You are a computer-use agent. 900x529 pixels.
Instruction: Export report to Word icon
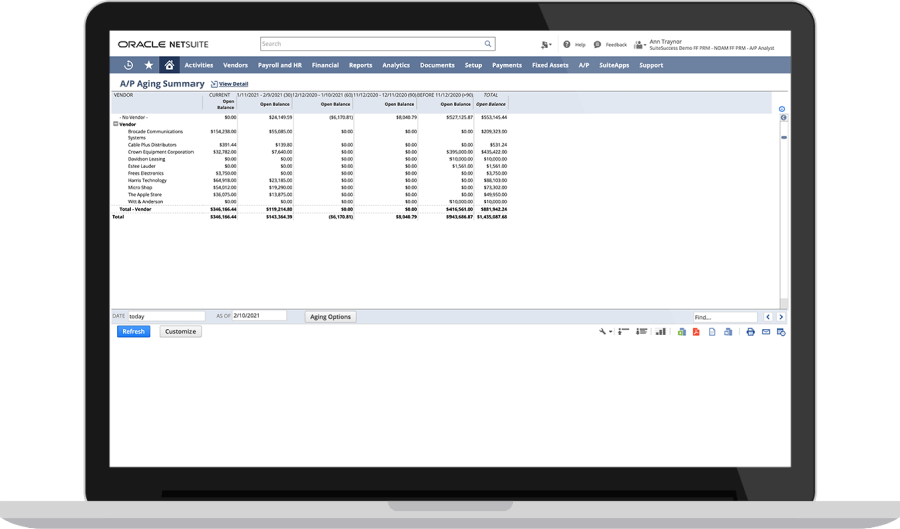pyautogui.click(x=728, y=332)
